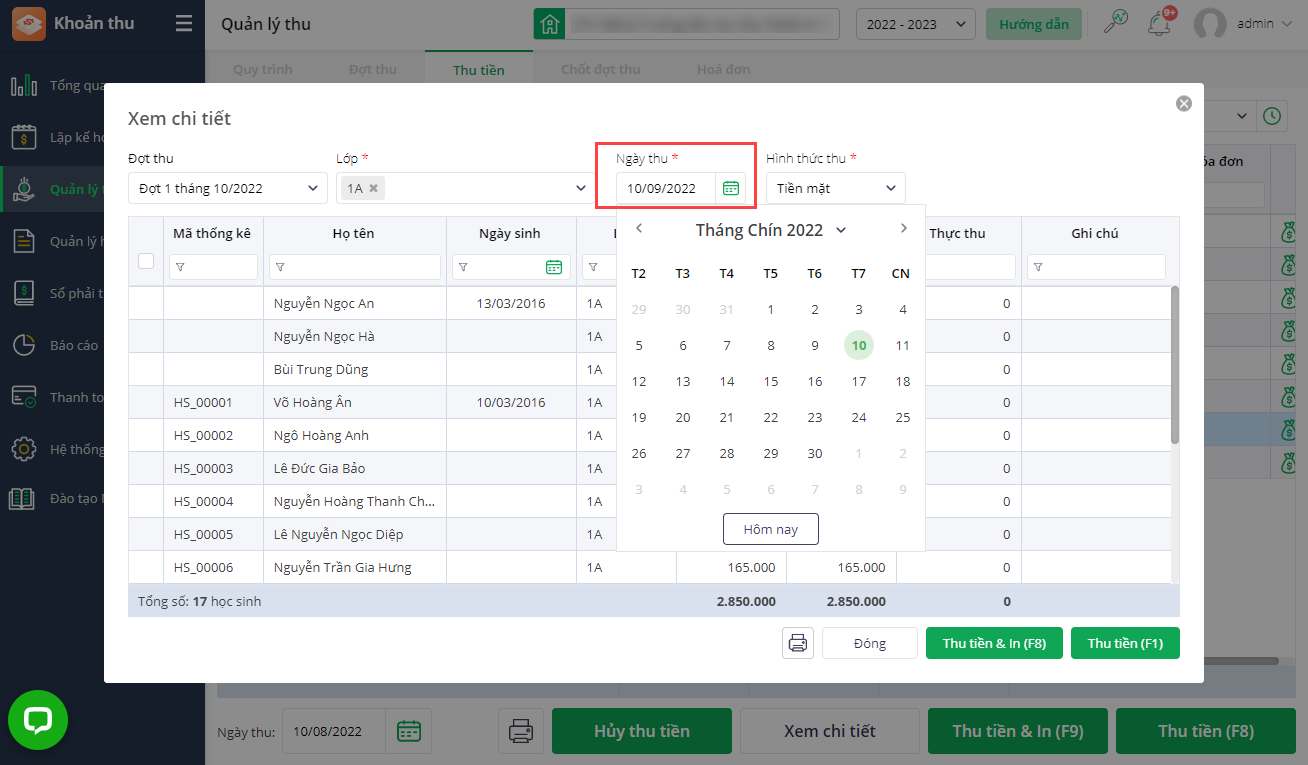This screenshot has width=1308, height=765.
Task: Click the printer icon next to Đóng
Action: 798,643
